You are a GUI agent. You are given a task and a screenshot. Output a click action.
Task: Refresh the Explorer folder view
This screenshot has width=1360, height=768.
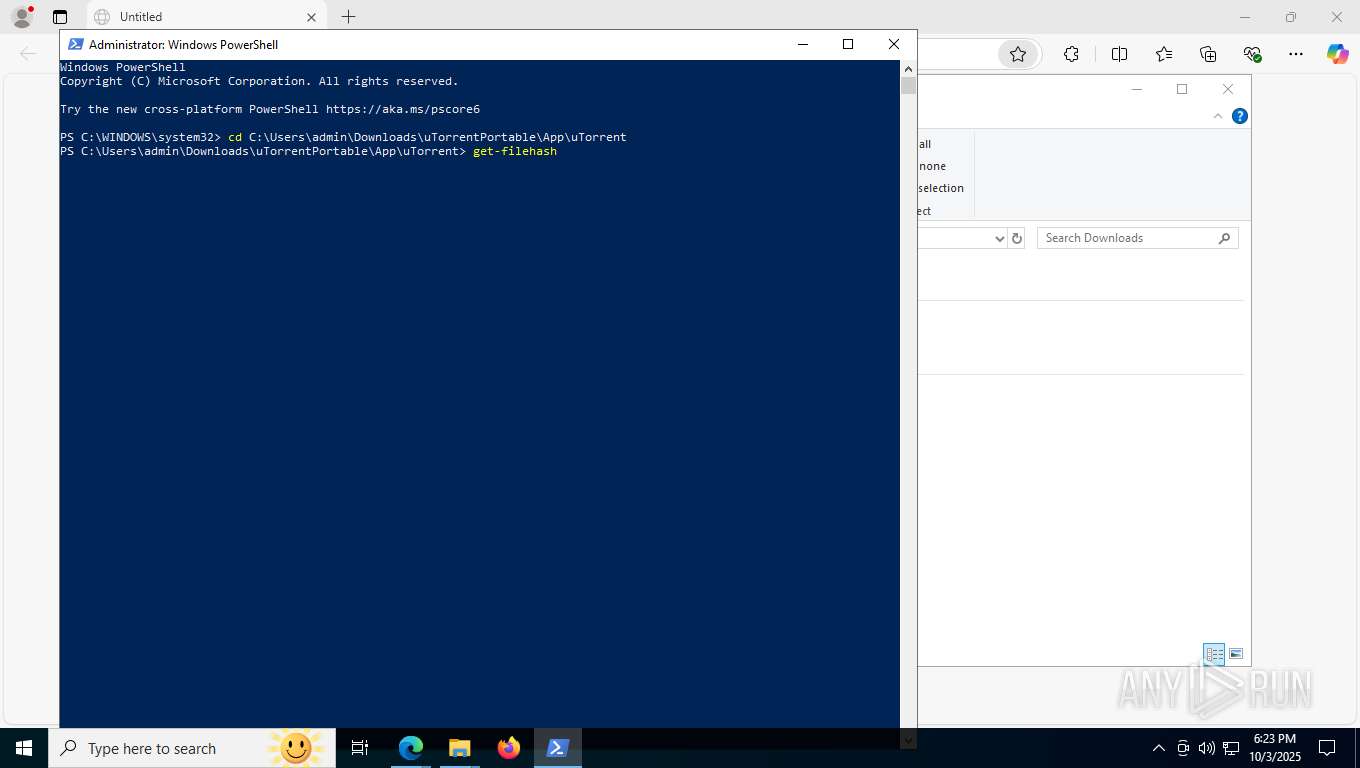1017,238
